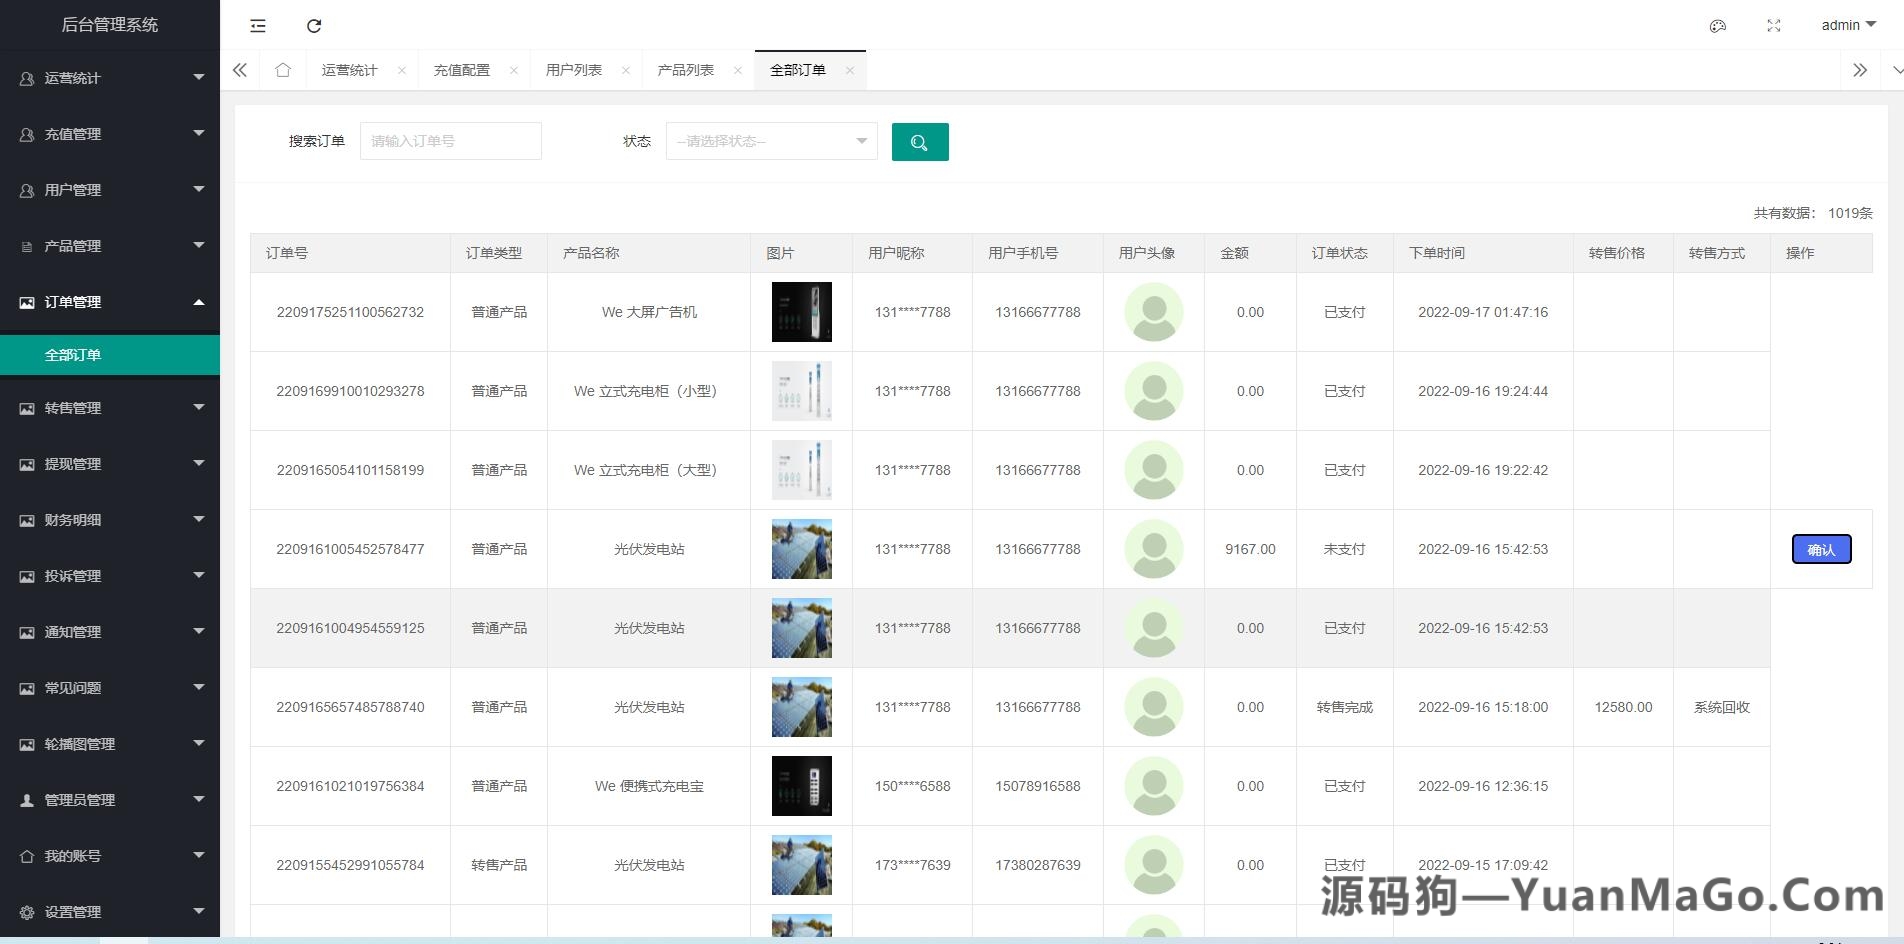Screen dimensions: 1904x944
Task: Click the page refresh icon
Action: point(314,26)
